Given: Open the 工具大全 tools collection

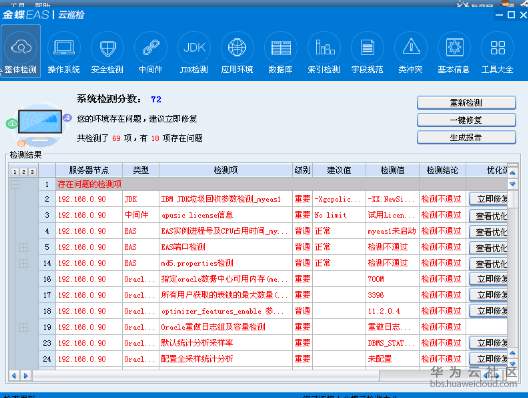Looking at the screenshot, I should [x=497, y=53].
